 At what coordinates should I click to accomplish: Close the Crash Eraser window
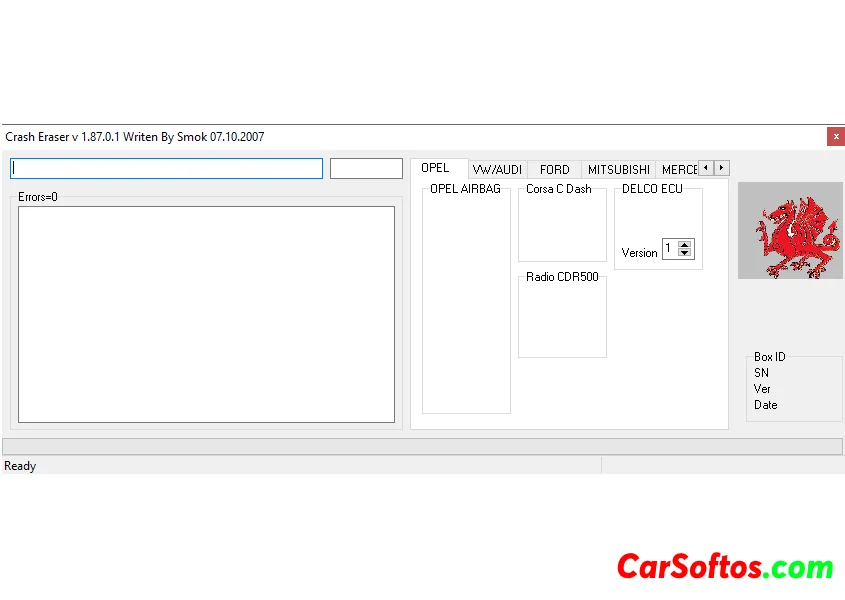tap(835, 137)
